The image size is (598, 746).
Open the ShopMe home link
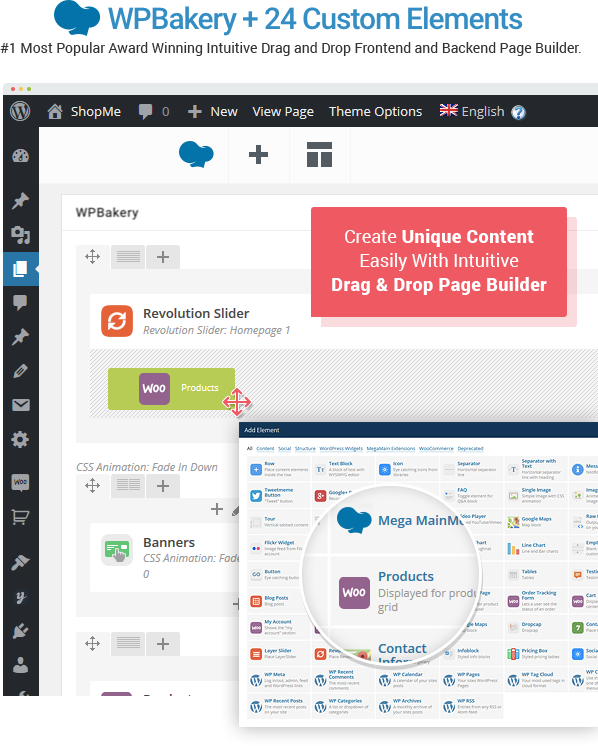pyautogui.click(x=84, y=111)
